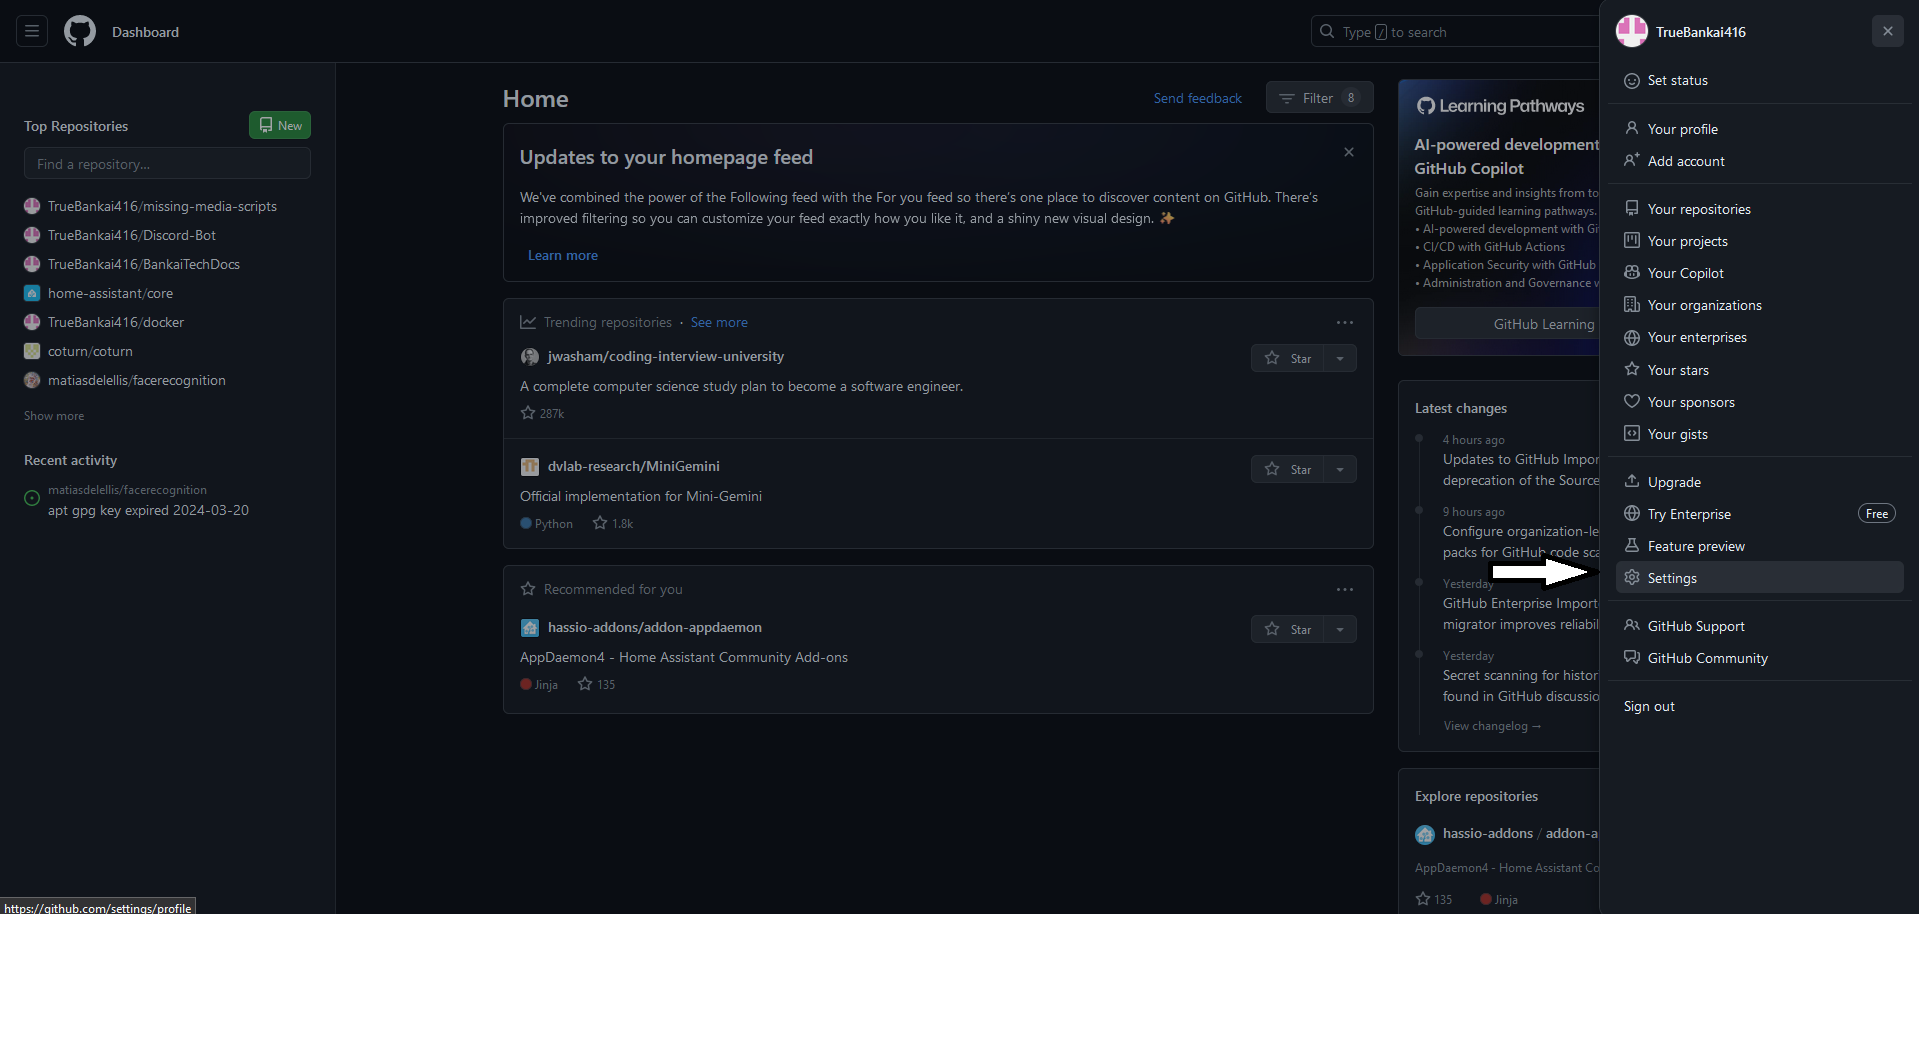
Task: Open the hamburger navigation menu
Action: 32,32
